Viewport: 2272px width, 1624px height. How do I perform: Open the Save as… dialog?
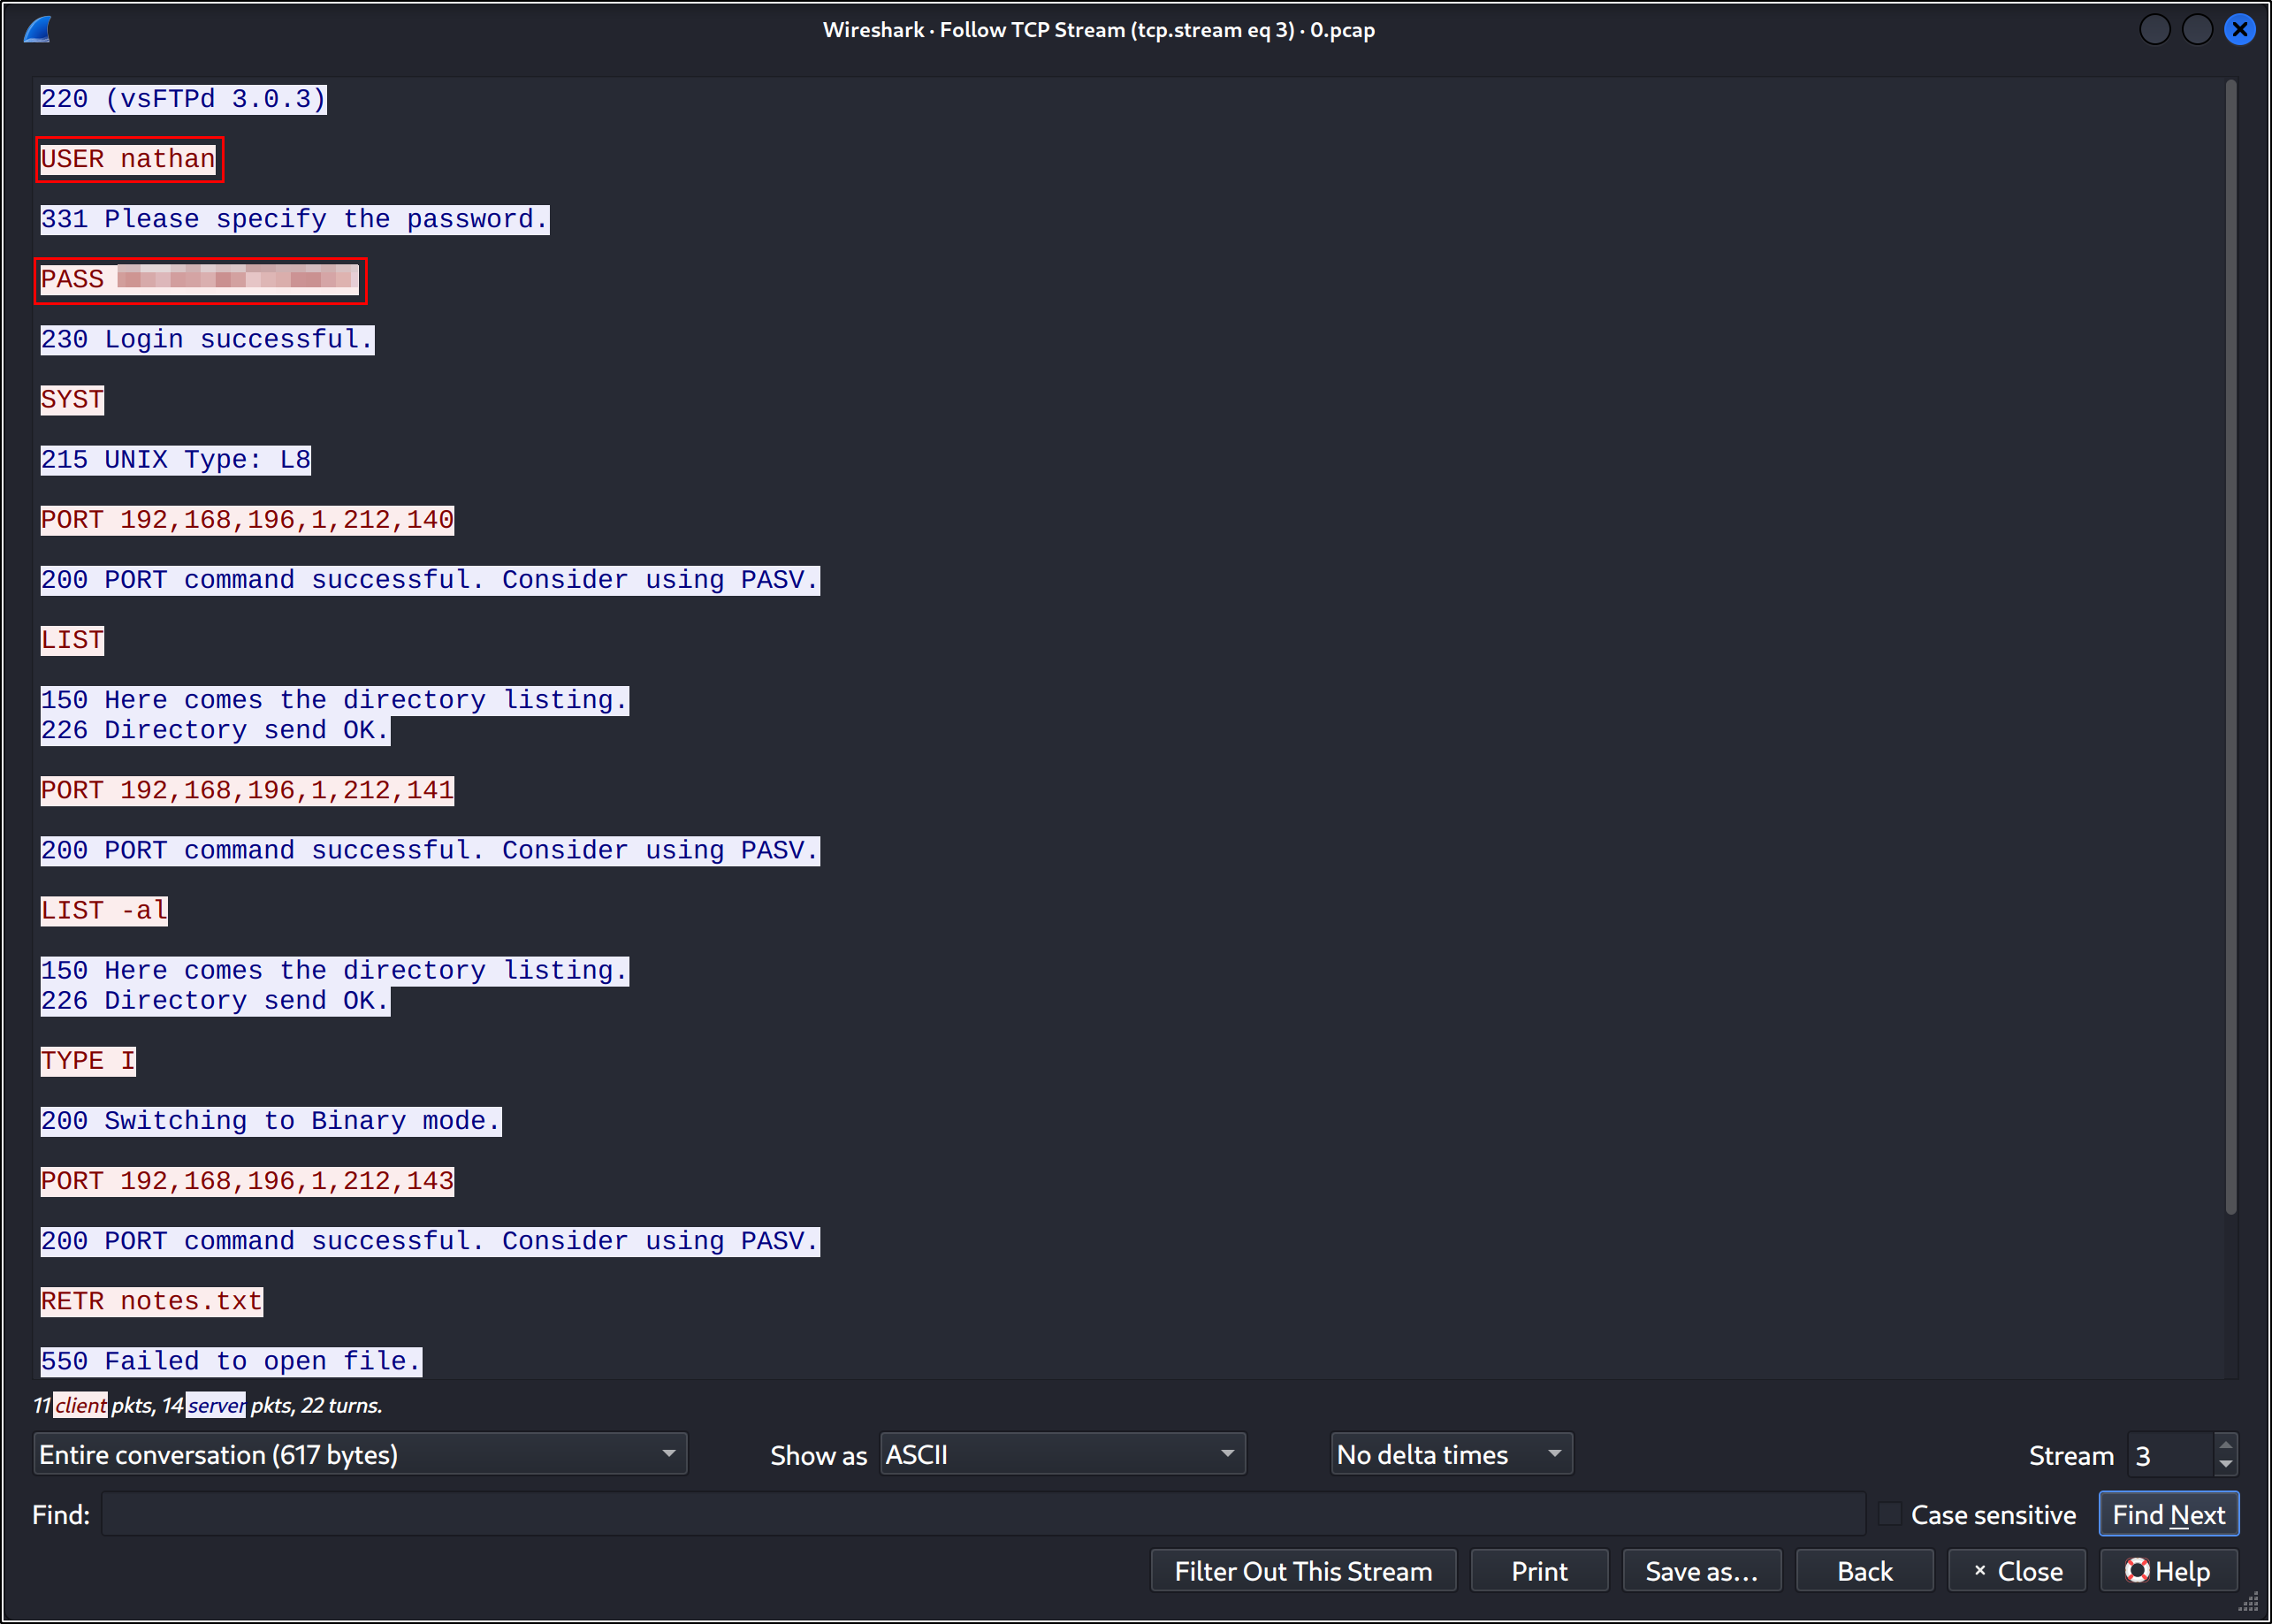(x=1701, y=1571)
